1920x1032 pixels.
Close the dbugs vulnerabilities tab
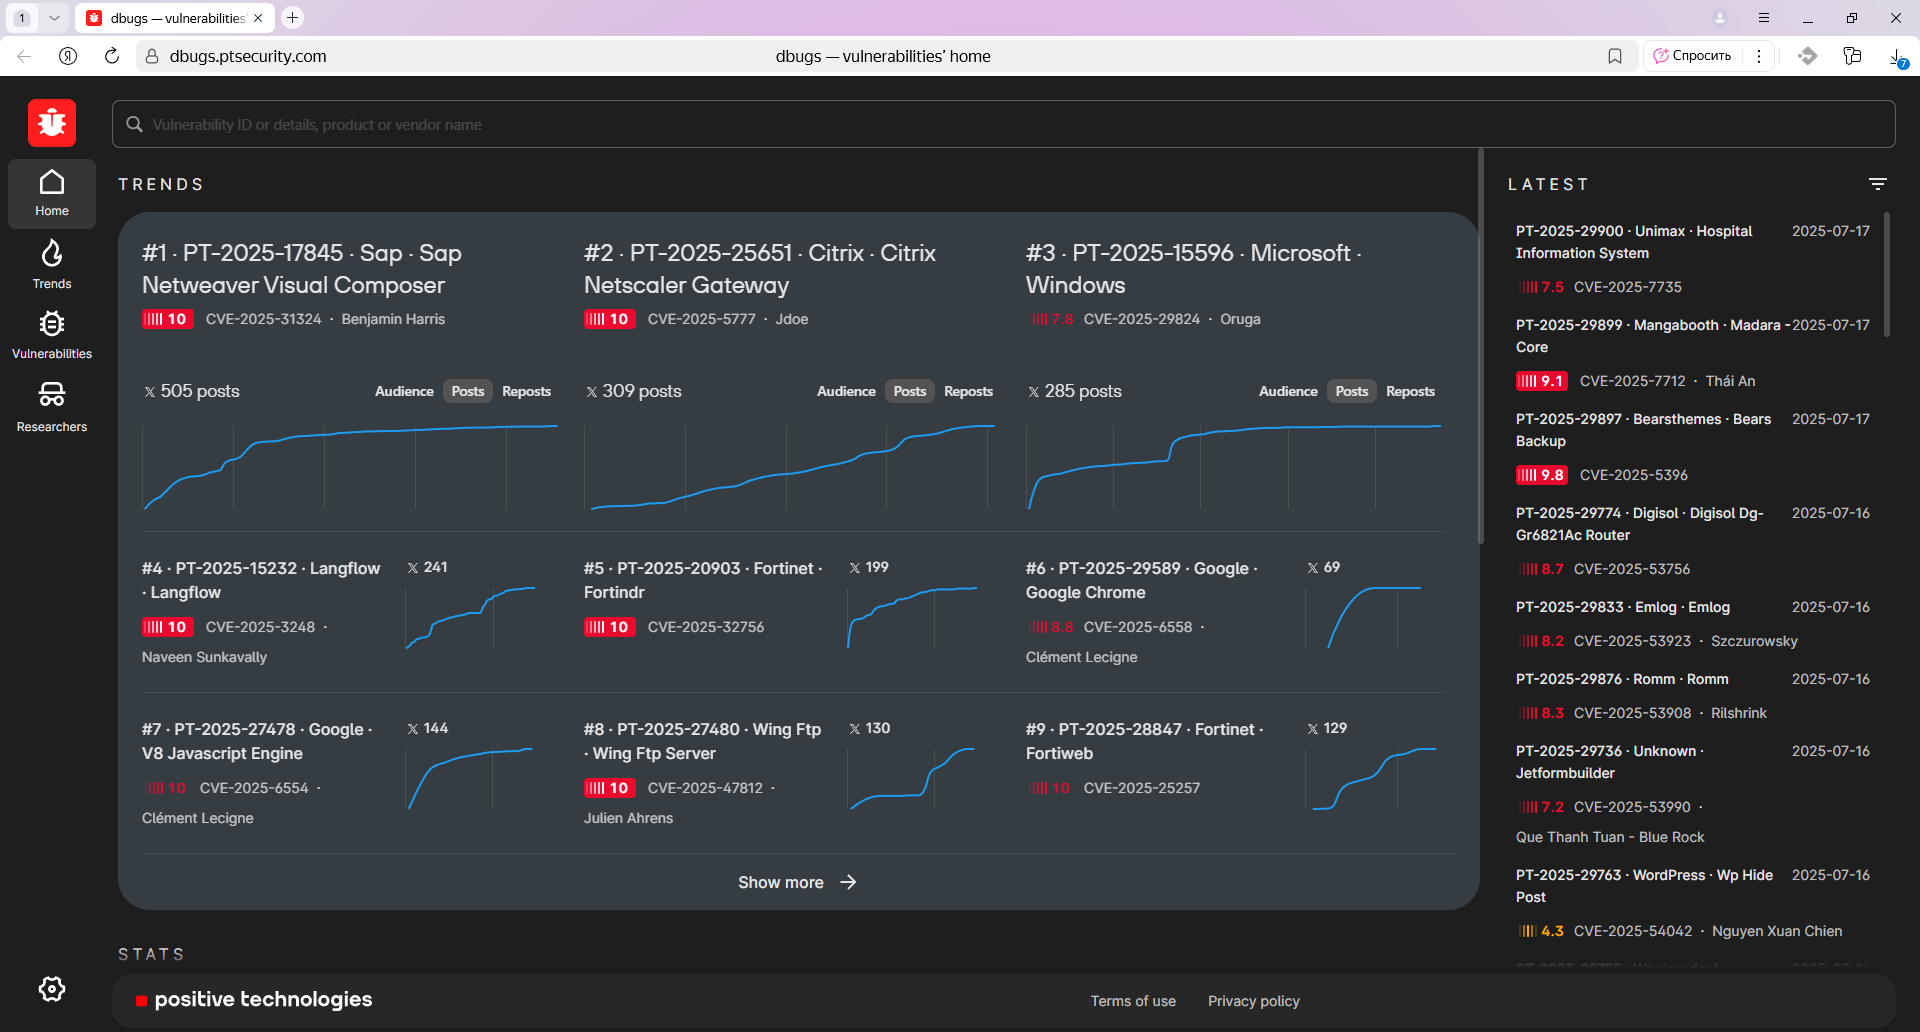(258, 18)
